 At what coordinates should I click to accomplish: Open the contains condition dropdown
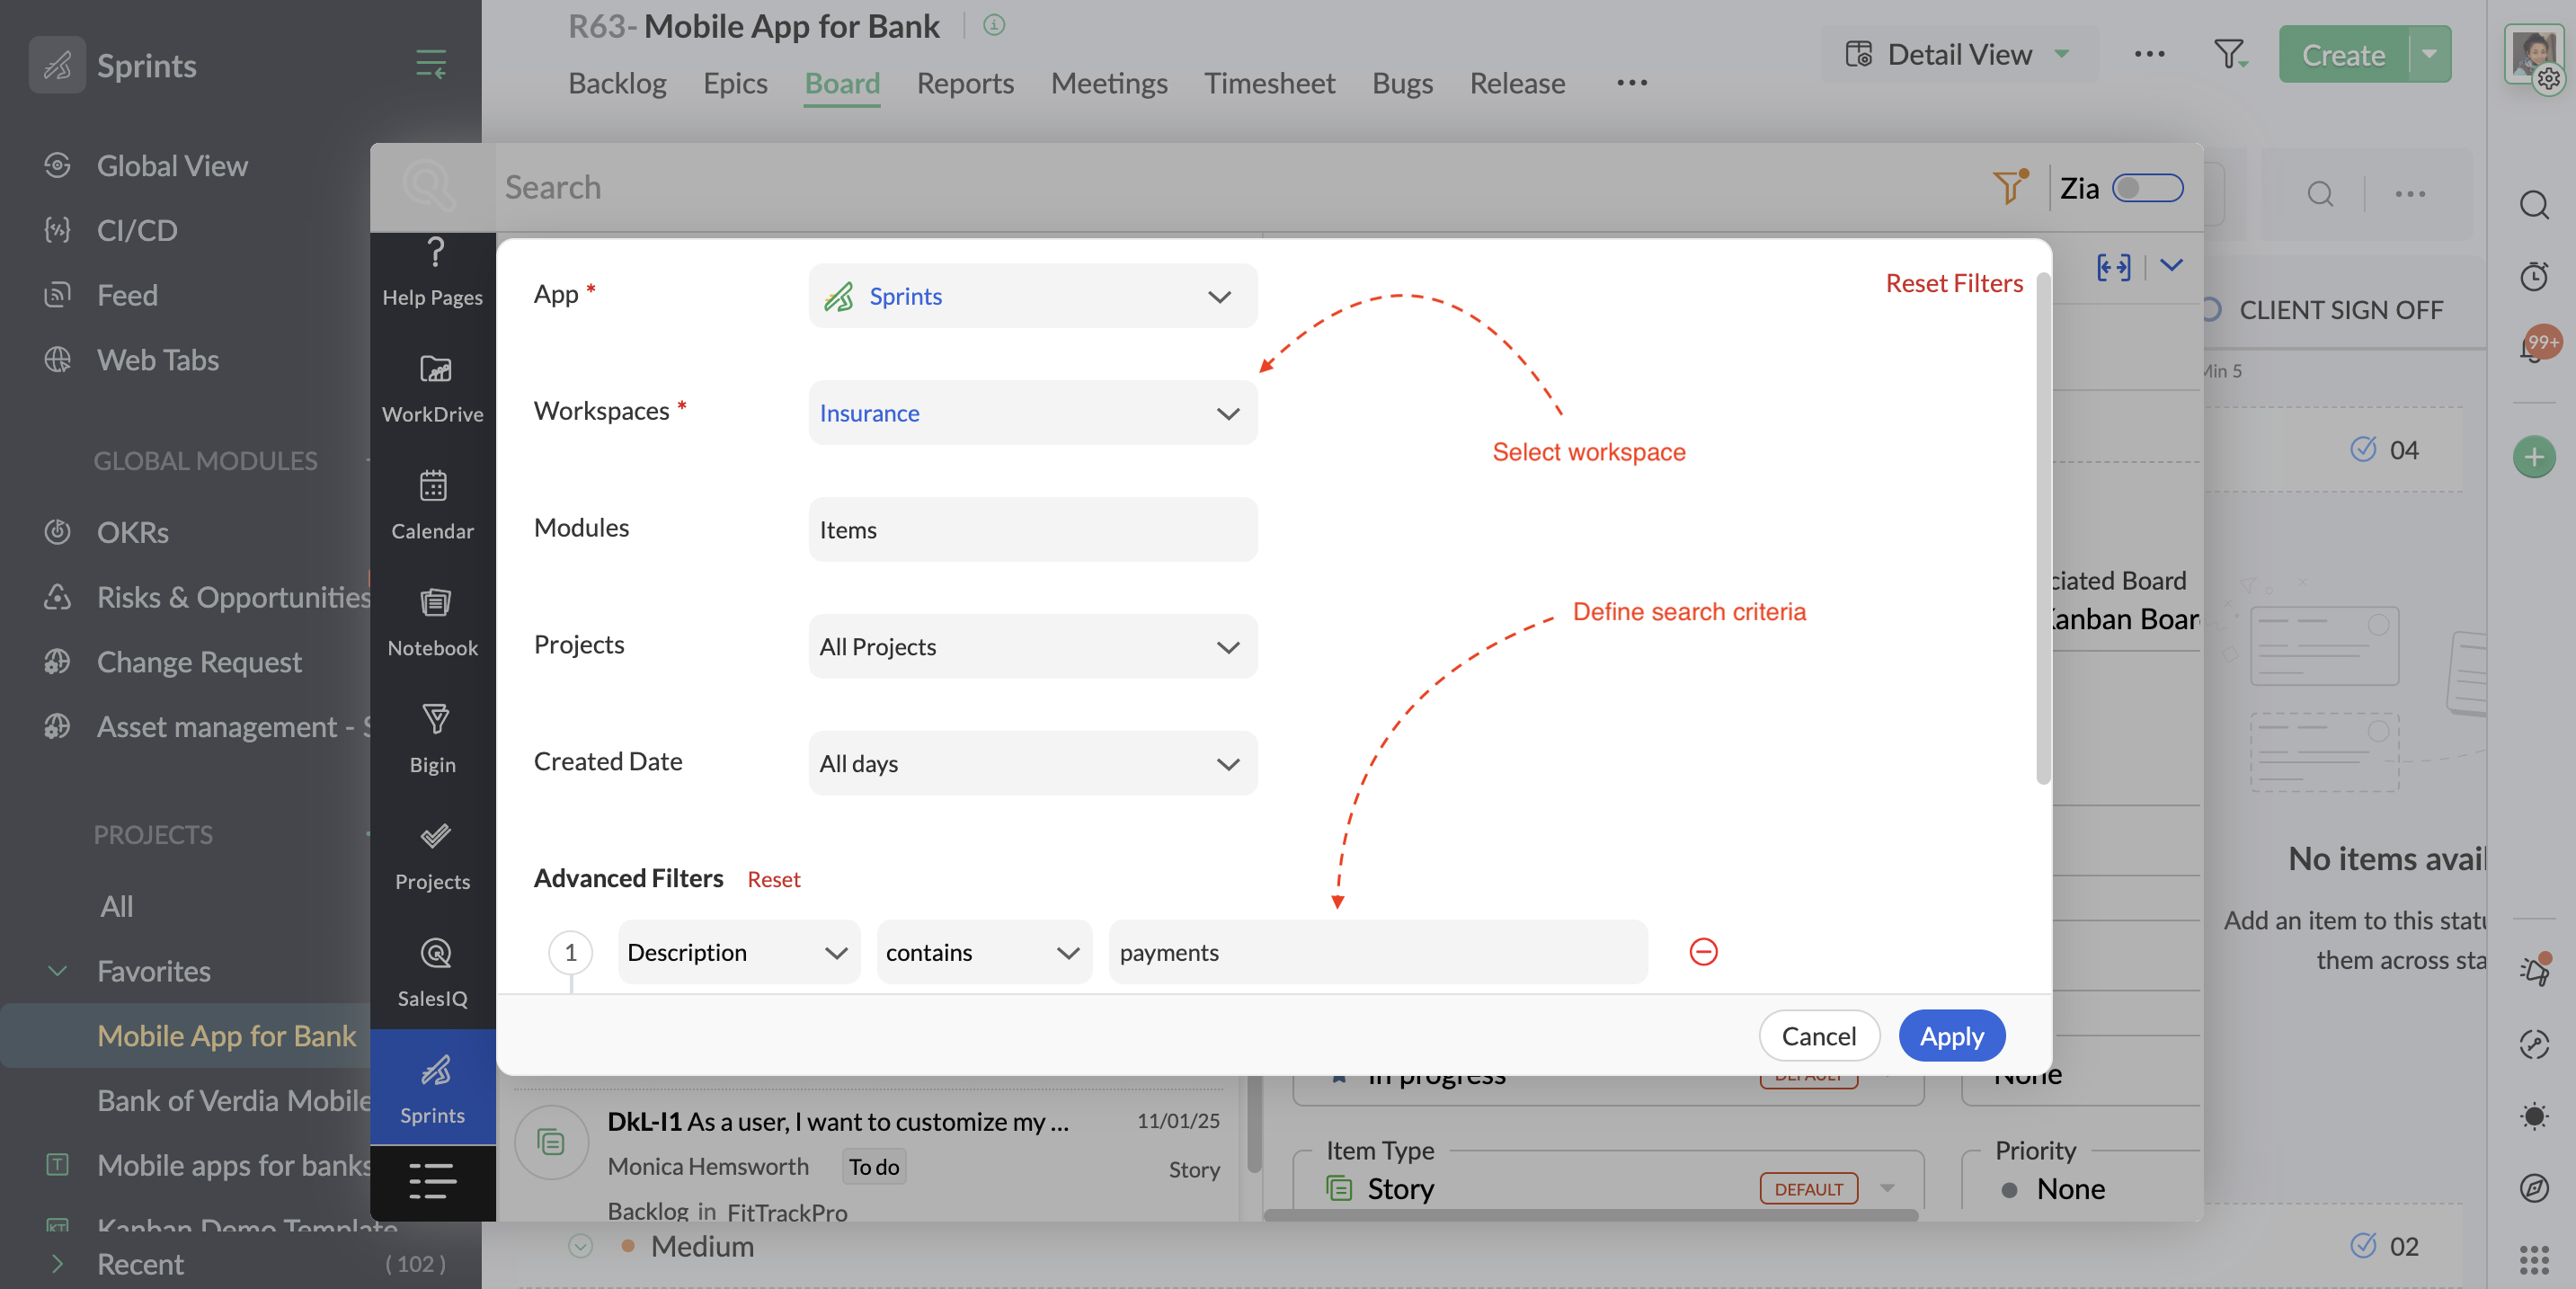pos(984,952)
